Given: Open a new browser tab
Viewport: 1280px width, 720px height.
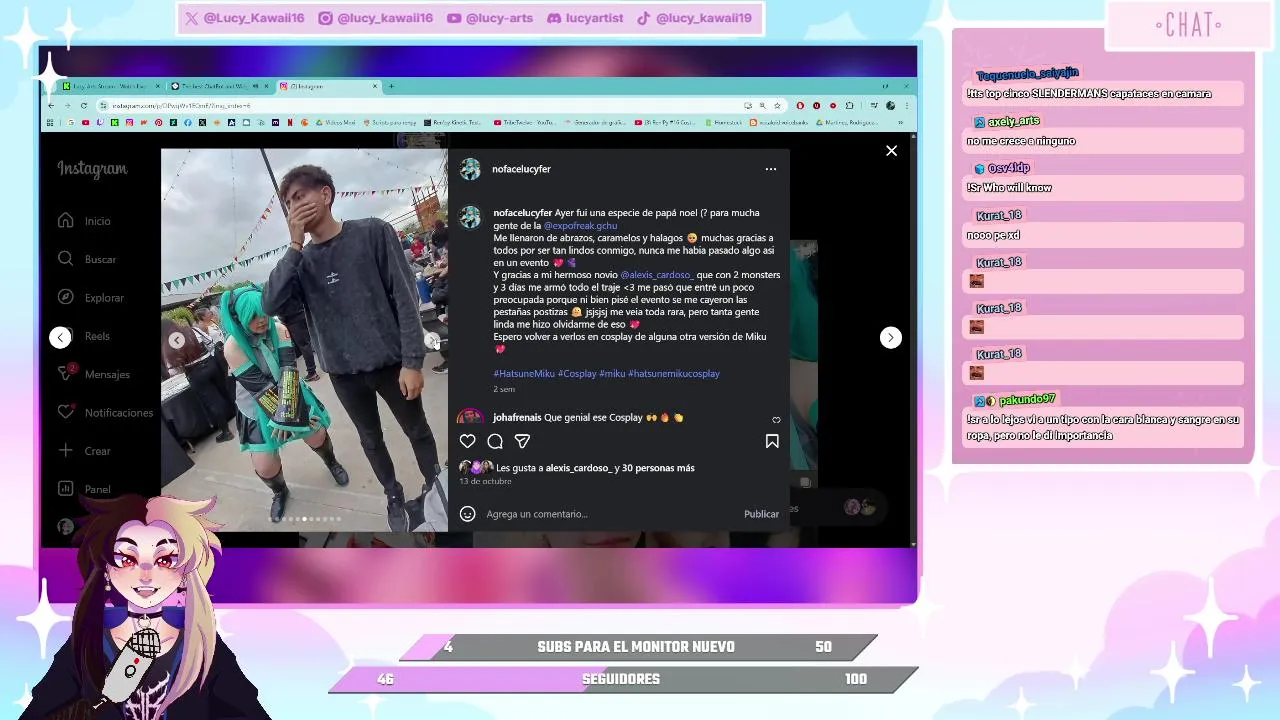Looking at the screenshot, I should 391,86.
